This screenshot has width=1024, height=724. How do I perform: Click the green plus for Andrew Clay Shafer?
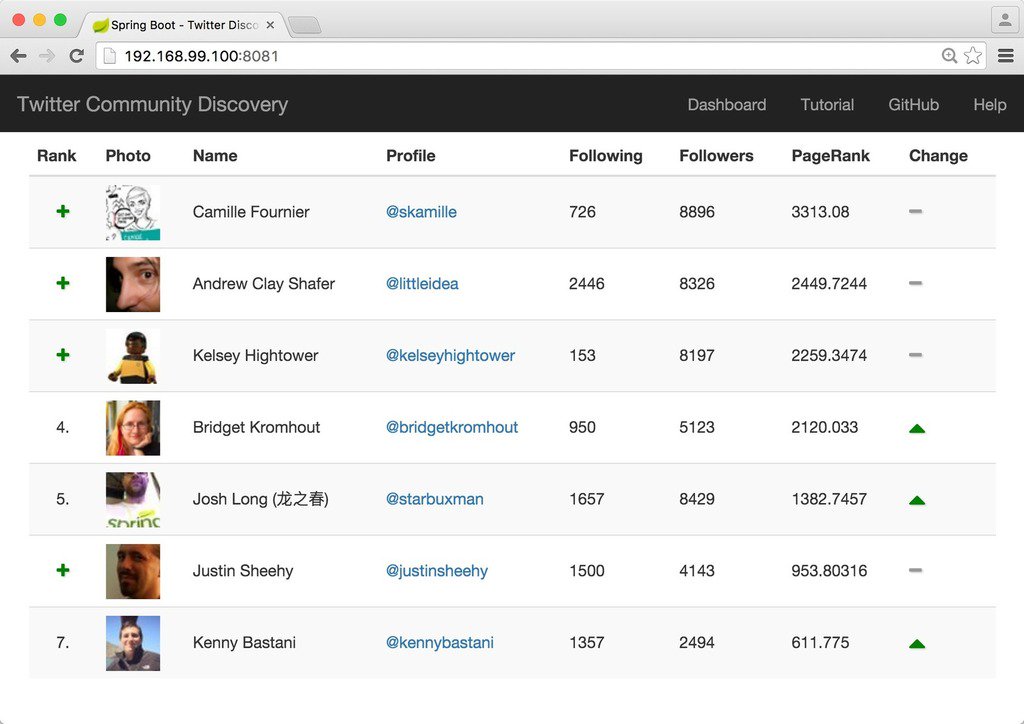(63, 283)
